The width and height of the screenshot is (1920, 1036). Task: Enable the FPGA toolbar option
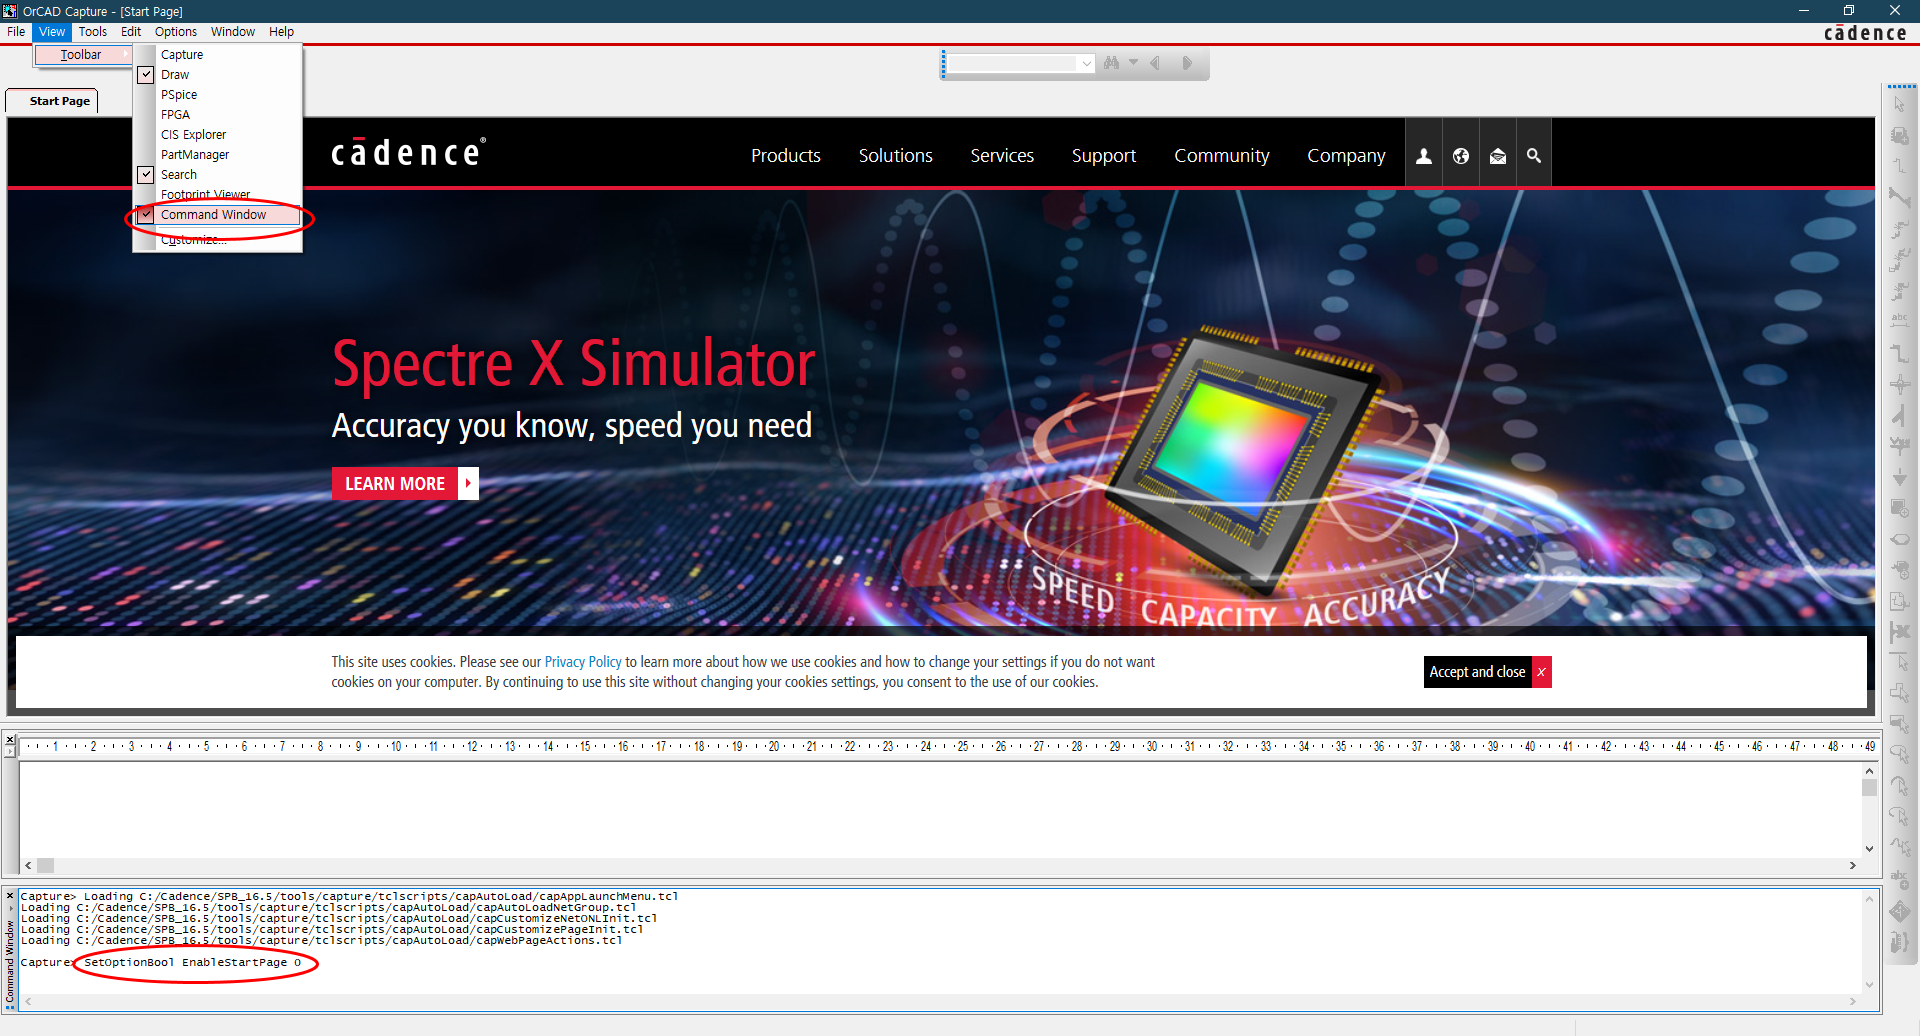(217, 115)
